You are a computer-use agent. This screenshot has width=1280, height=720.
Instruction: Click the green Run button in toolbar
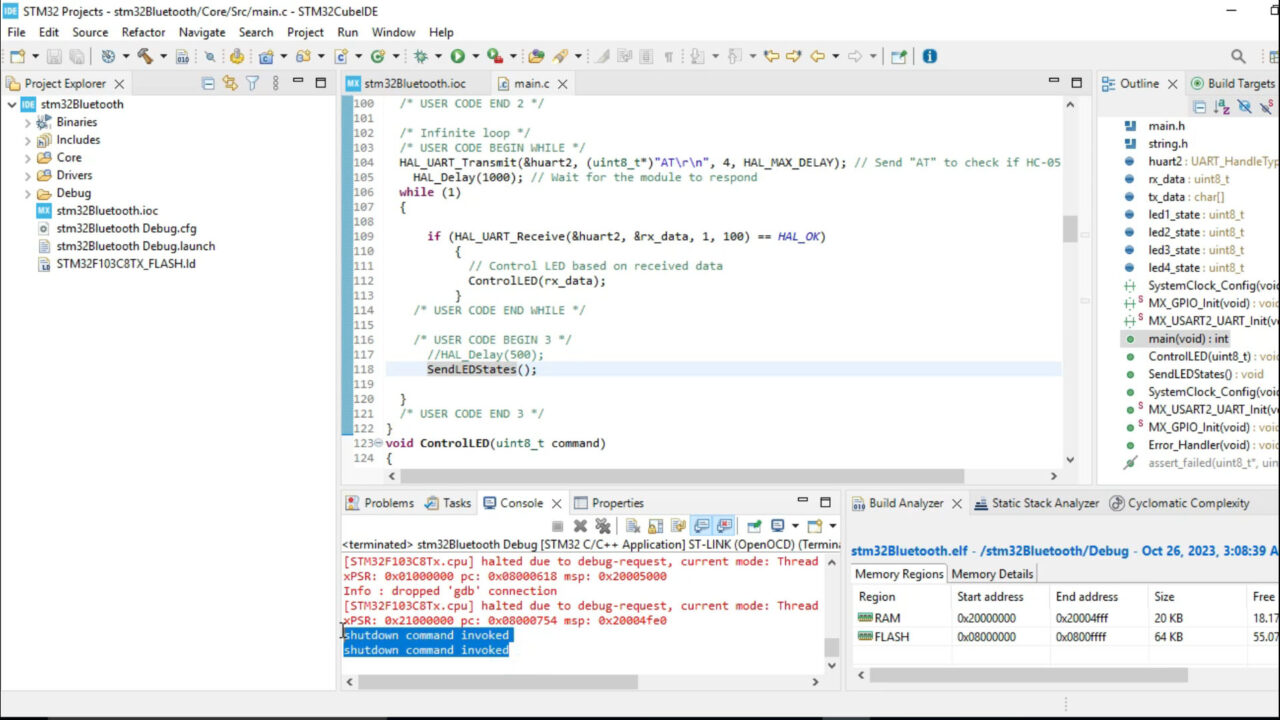click(457, 57)
